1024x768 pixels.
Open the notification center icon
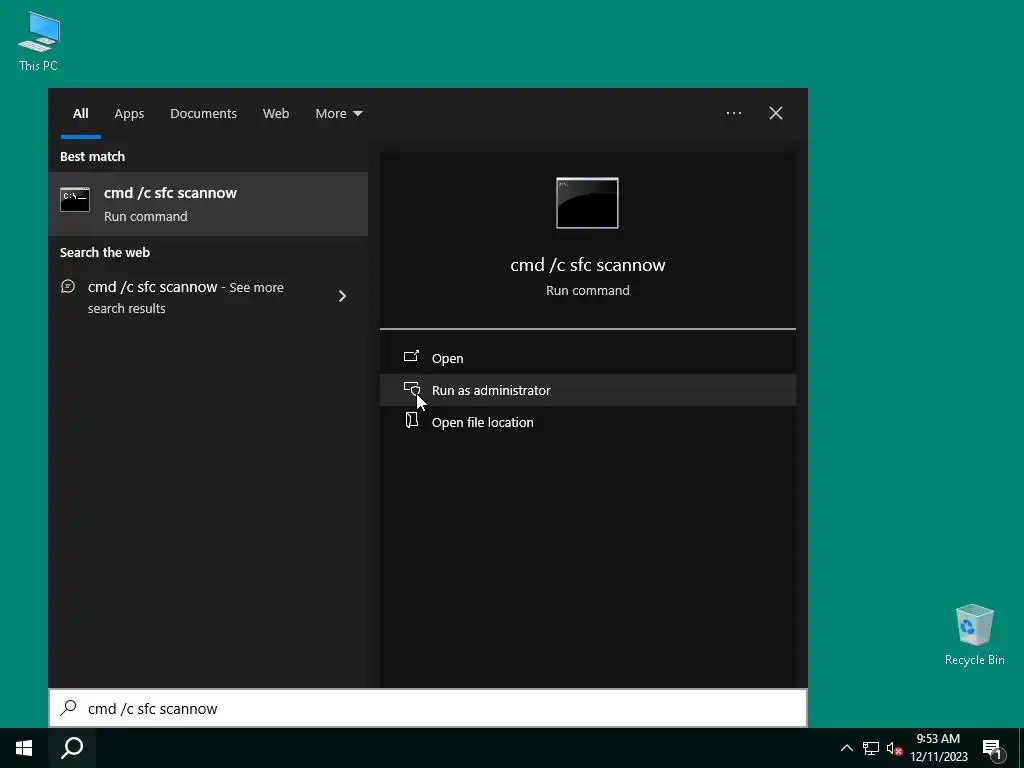coord(992,749)
